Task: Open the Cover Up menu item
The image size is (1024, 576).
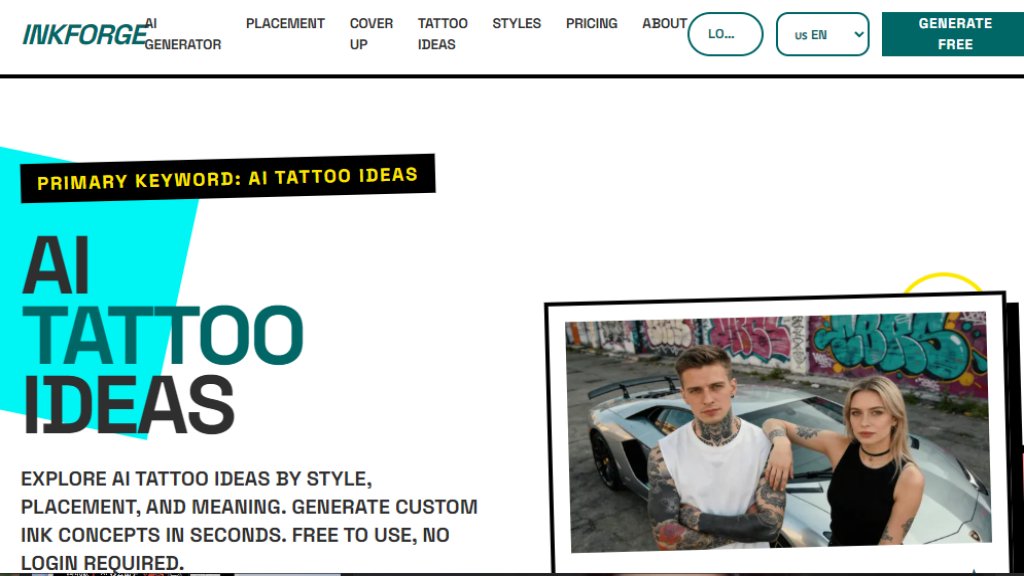Action: click(371, 34)
